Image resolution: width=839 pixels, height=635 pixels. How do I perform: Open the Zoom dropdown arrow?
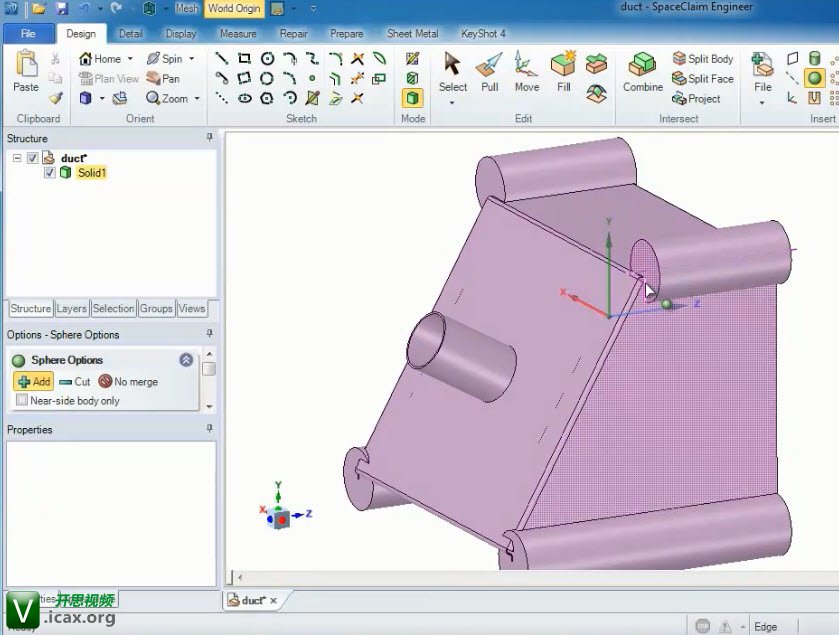coord(197,99)
